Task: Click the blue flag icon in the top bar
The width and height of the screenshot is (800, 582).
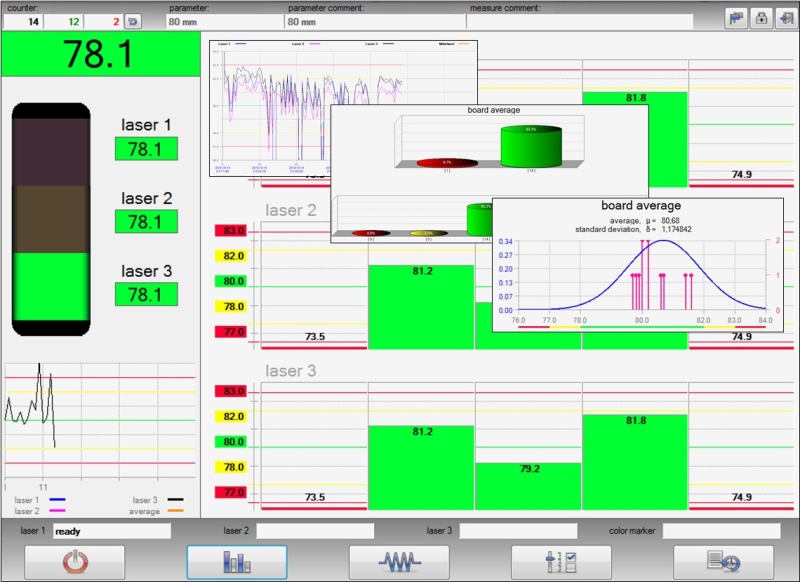Action: (736, 18)
